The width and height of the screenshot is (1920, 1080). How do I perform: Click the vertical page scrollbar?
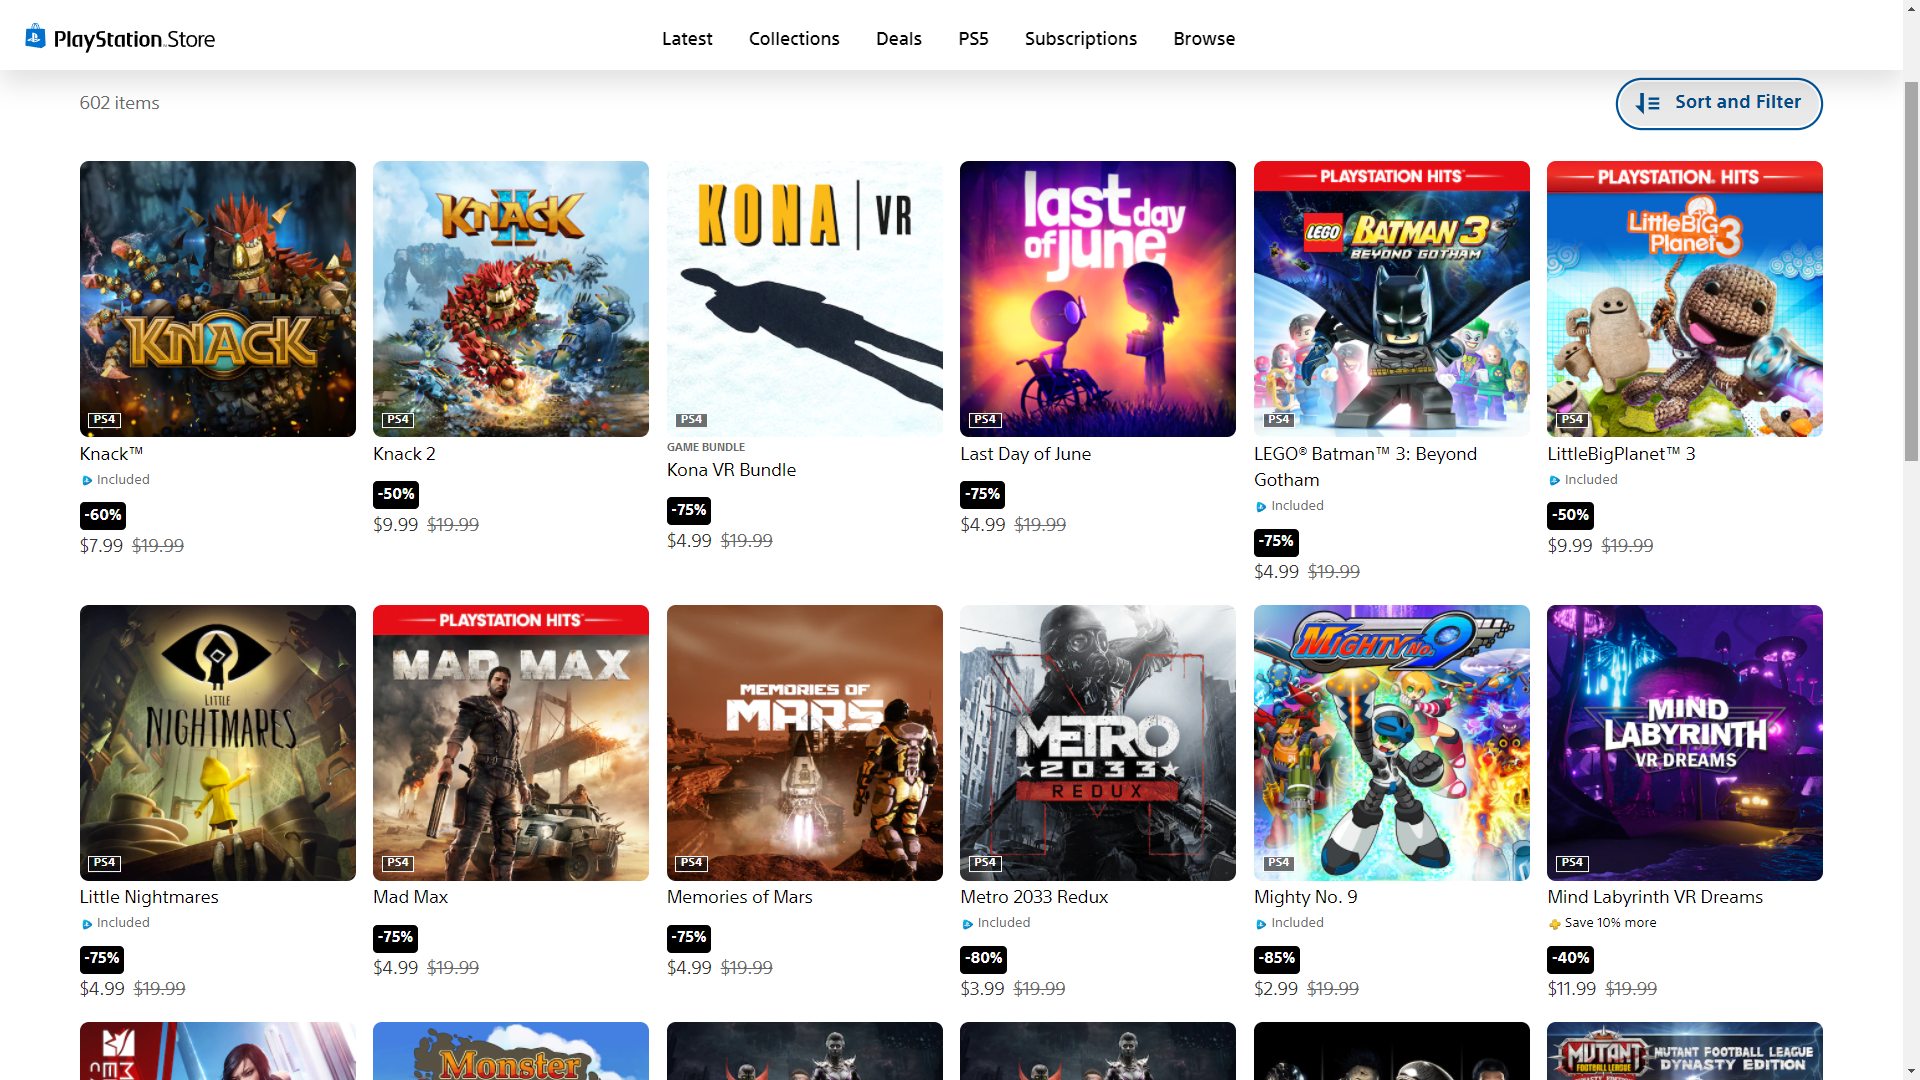click(x=1911, y=270)
